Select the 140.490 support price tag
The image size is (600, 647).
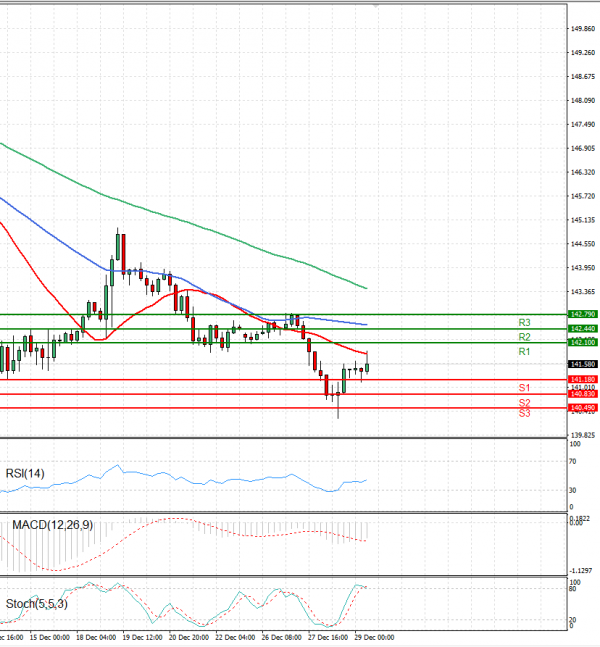(x=583, y=408)
